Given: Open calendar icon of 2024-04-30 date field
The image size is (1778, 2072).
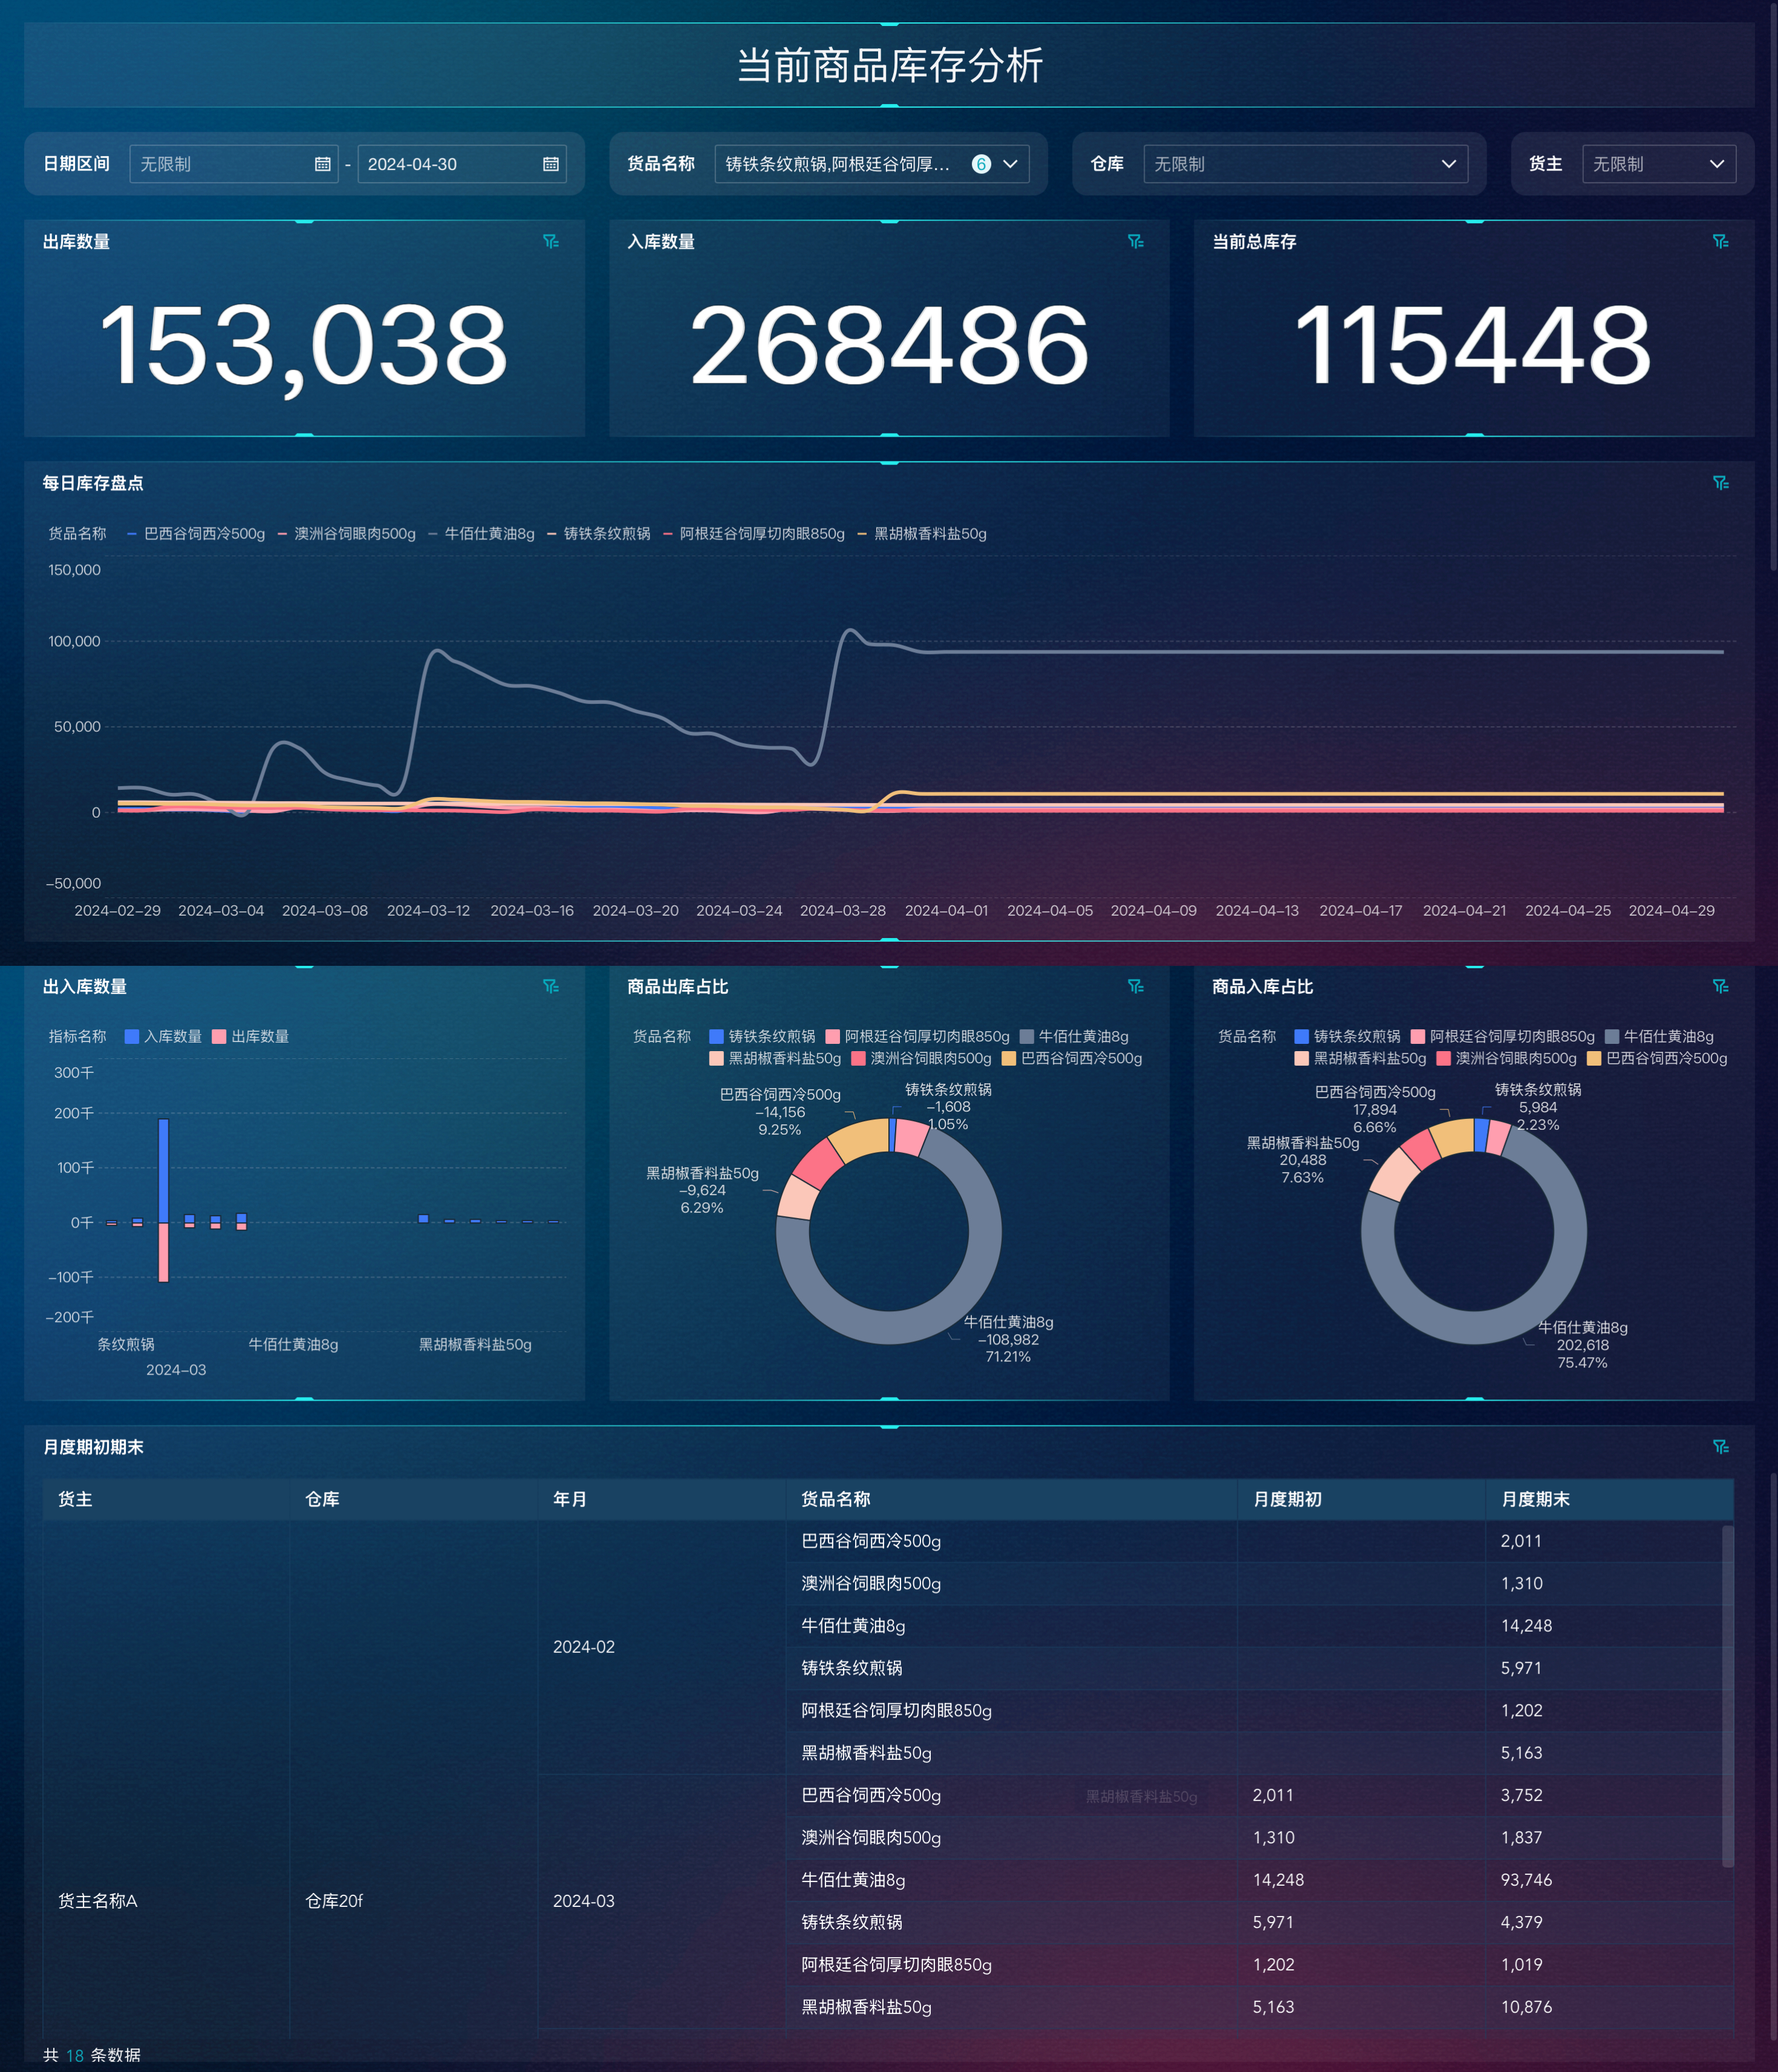Looking at the screenshot, I should (550, 164).
